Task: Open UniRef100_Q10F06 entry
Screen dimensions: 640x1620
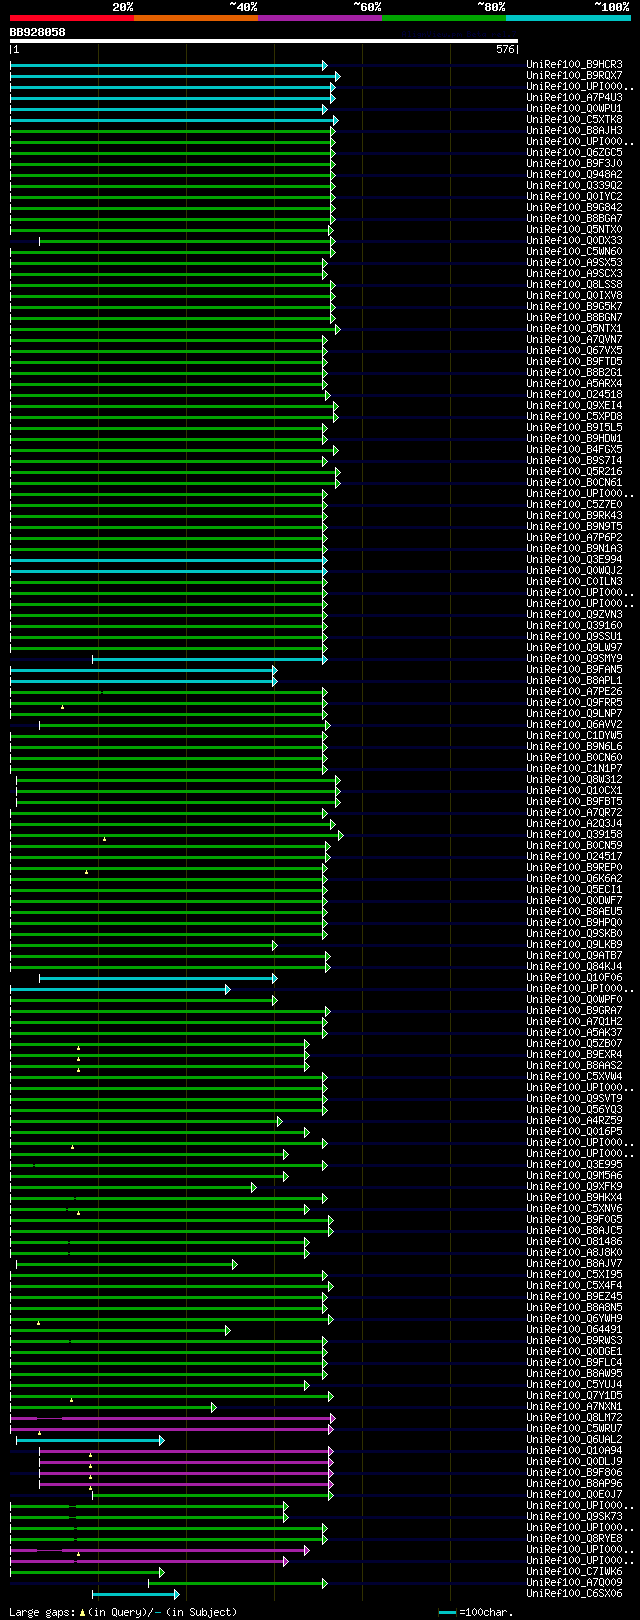Action: point(574,978)
